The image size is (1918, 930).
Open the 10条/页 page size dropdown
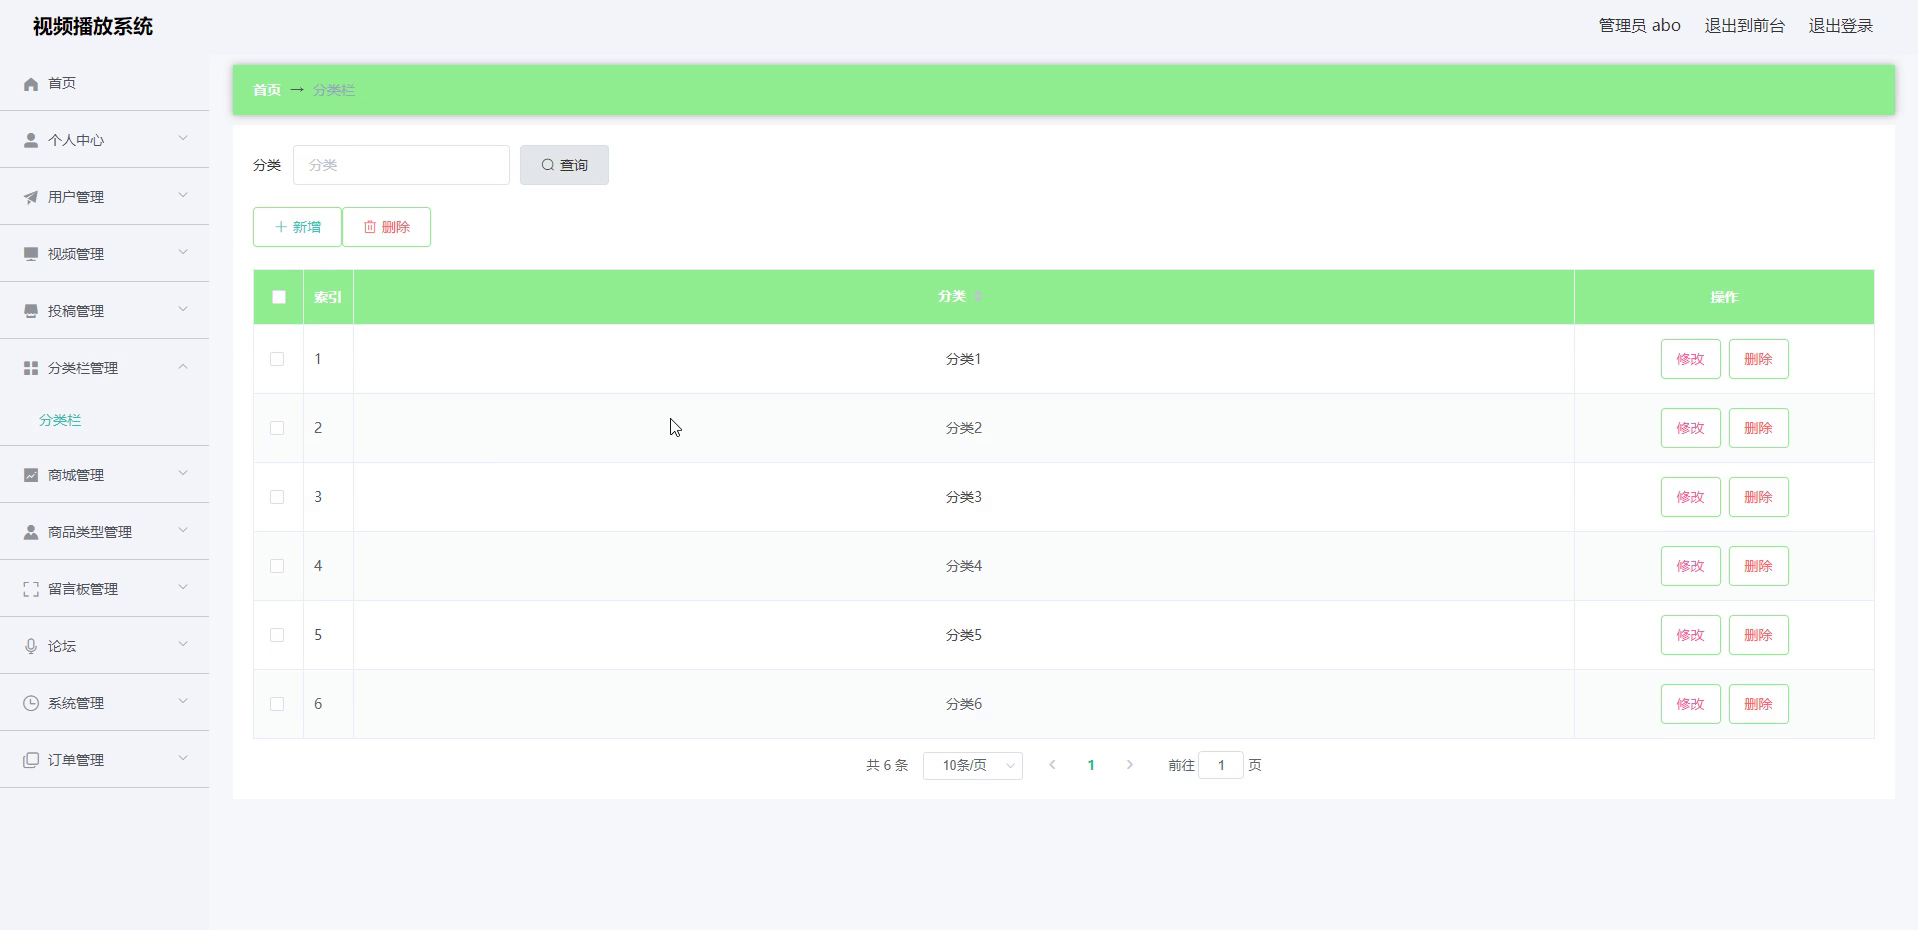tap(972, 766)
